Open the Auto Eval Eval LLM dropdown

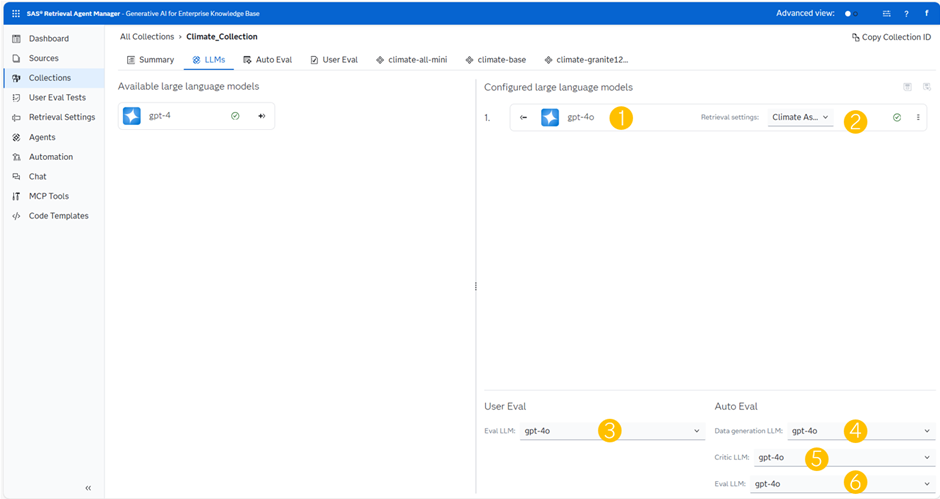point(843,483)
